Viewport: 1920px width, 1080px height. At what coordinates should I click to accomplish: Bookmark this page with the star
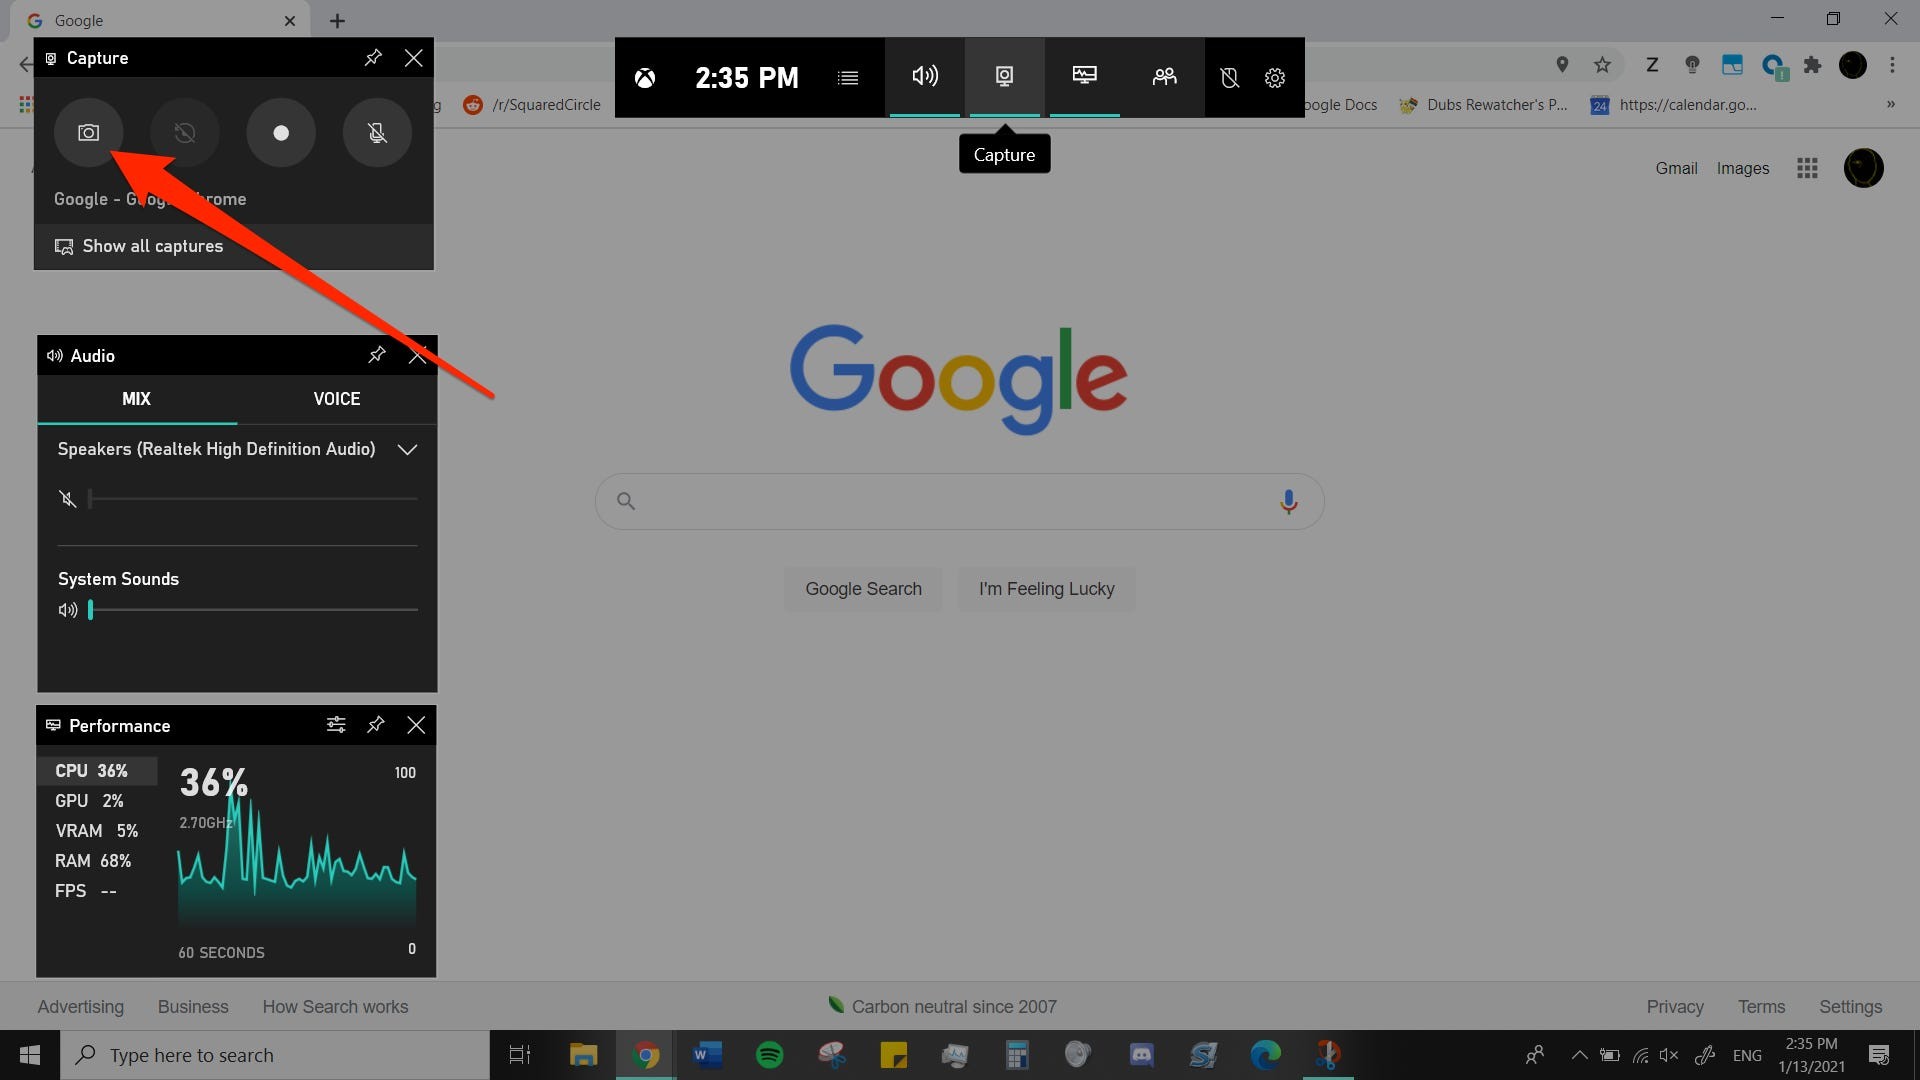tap(1603, 65)
